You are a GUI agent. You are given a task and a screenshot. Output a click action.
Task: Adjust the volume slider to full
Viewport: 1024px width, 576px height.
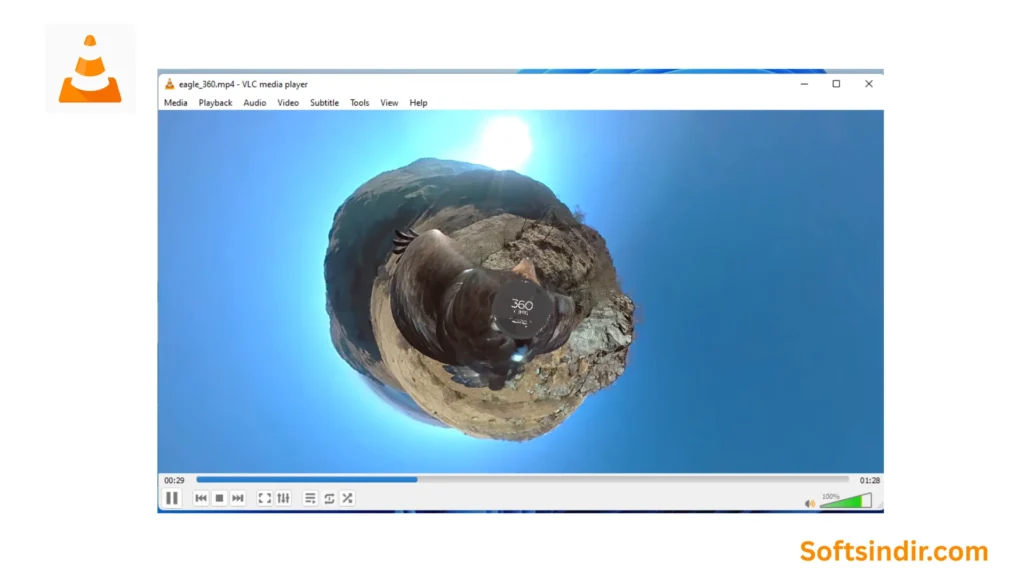tap(868, 501)
